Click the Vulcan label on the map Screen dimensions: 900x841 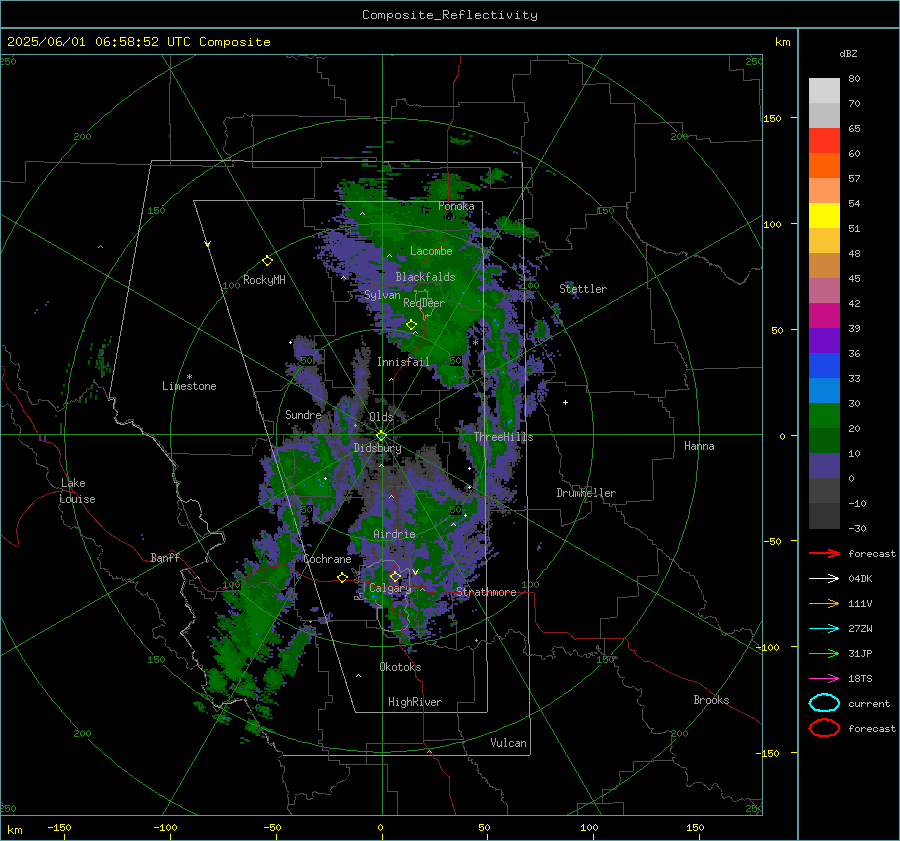[508, 743]
